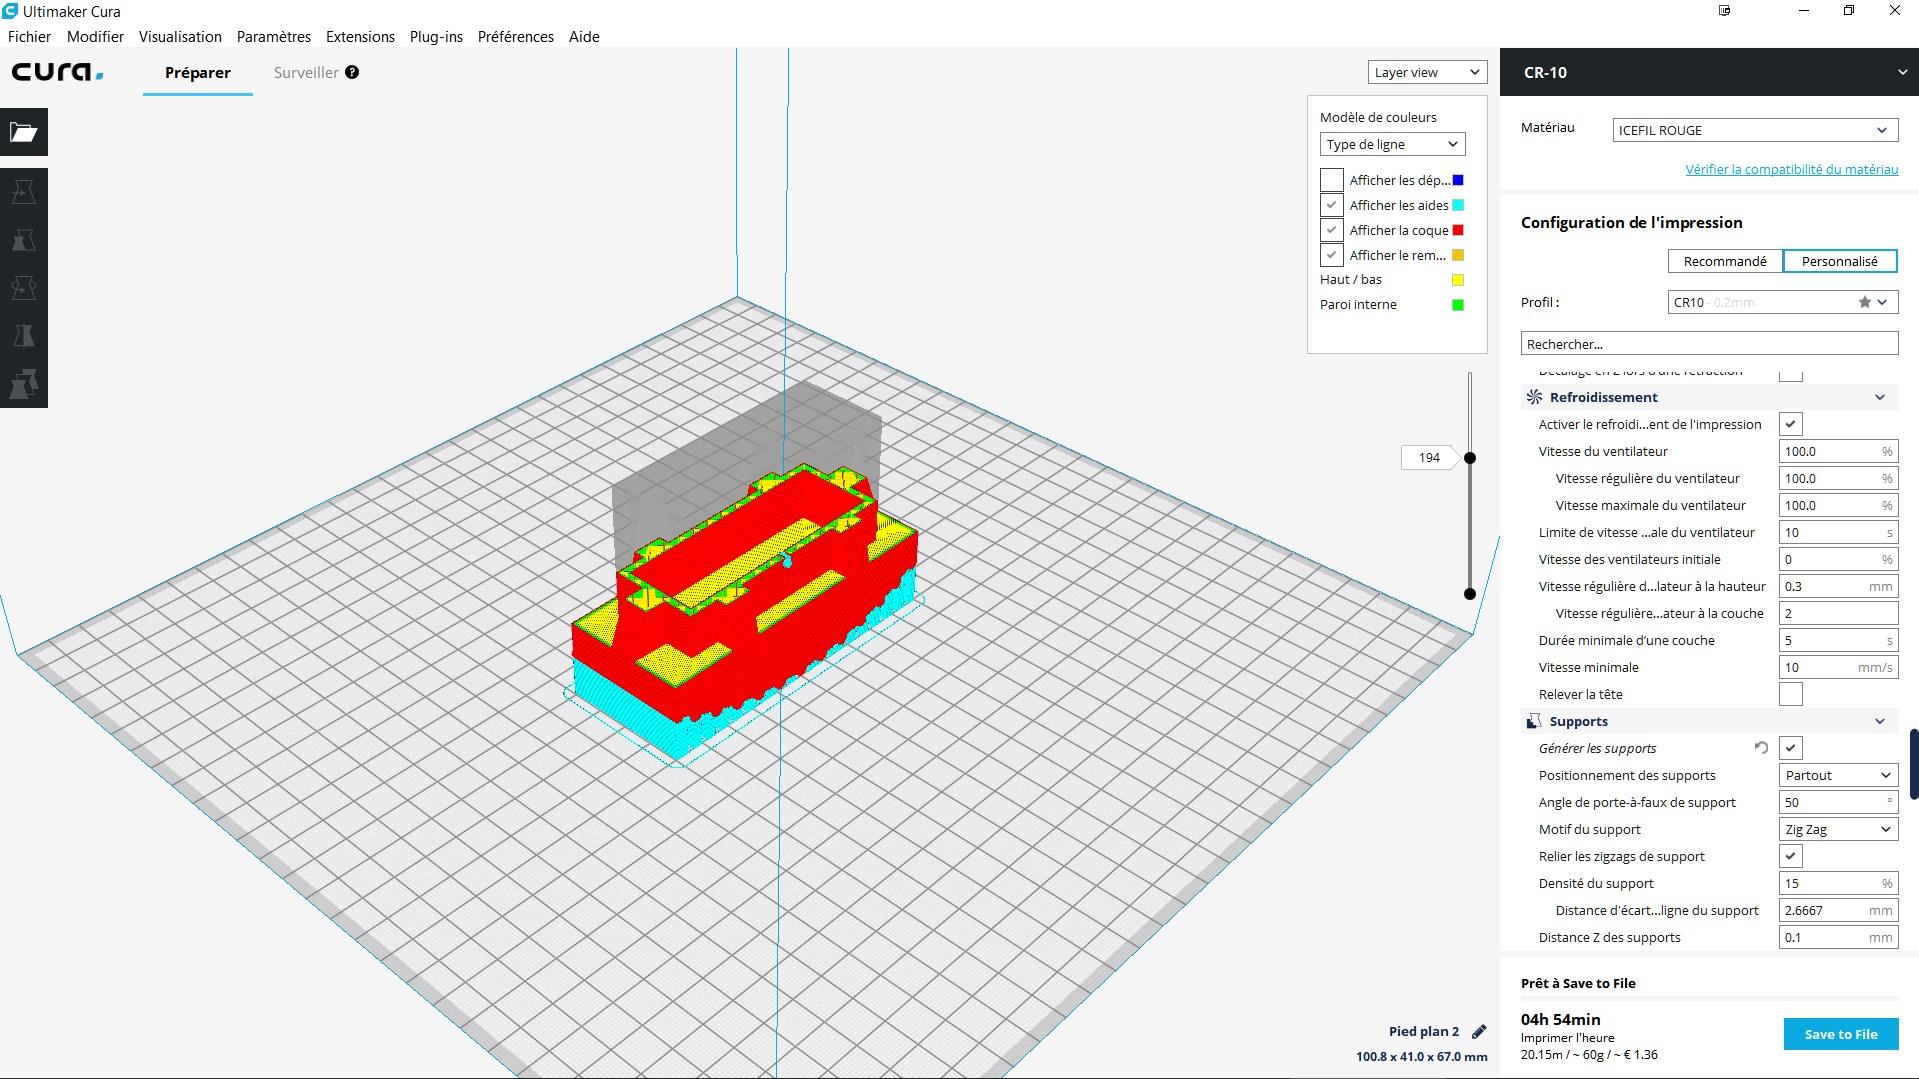The width and height of the screenshot is (1919, 1079).
Task: Select the Move tool in the left toolbar
Action: [x=24, y=192]
